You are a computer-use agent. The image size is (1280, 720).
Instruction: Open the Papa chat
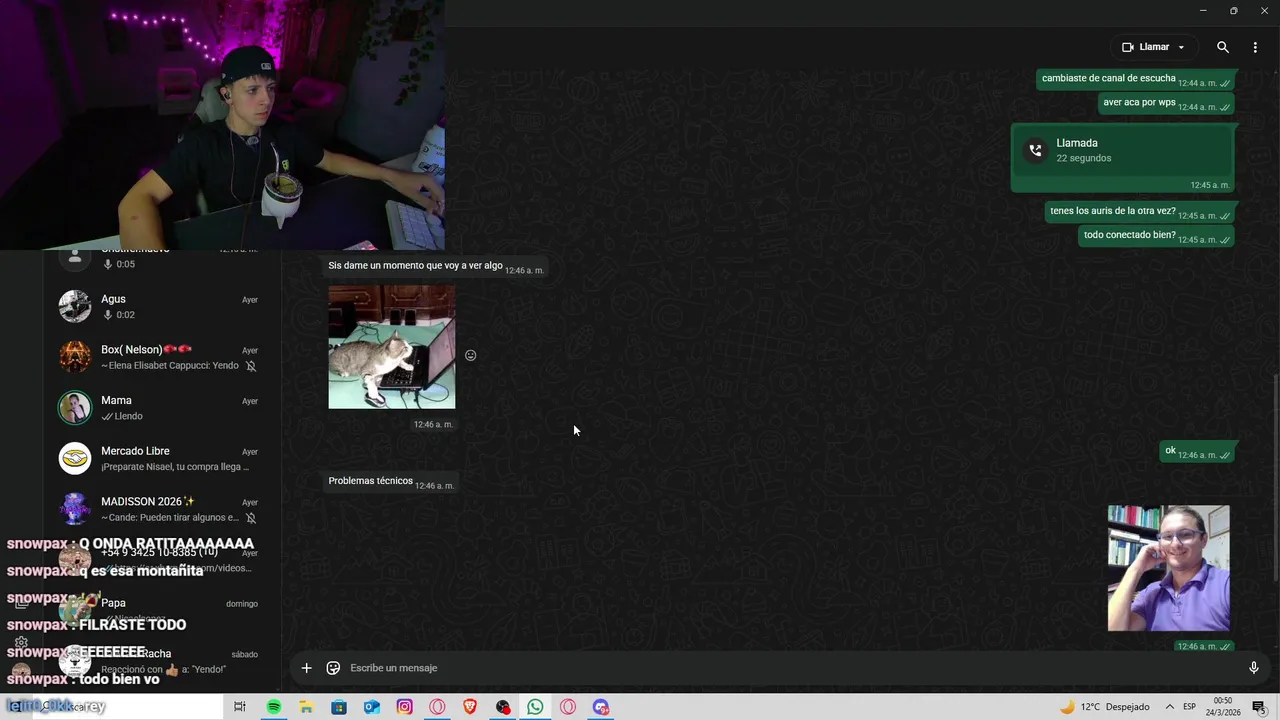tap(162, 610)
